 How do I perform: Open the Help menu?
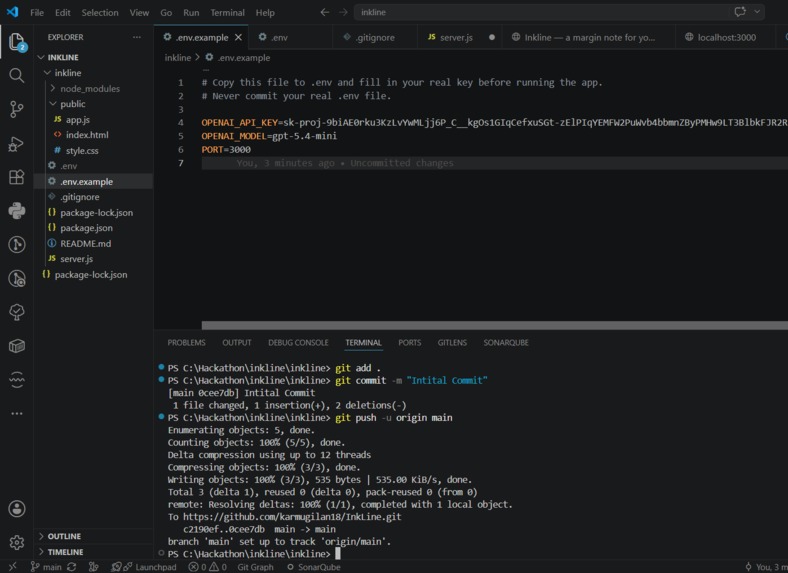[x=265, y=13]
